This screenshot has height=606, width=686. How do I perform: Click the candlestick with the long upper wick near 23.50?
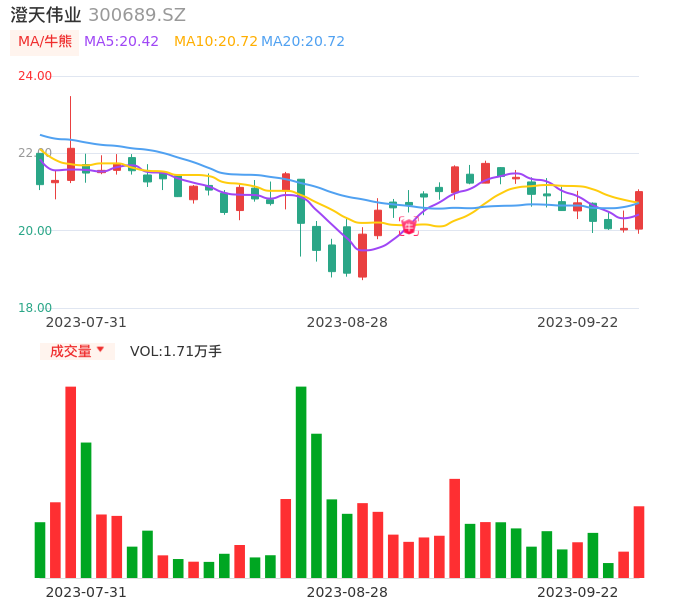[x=70, y=164]
